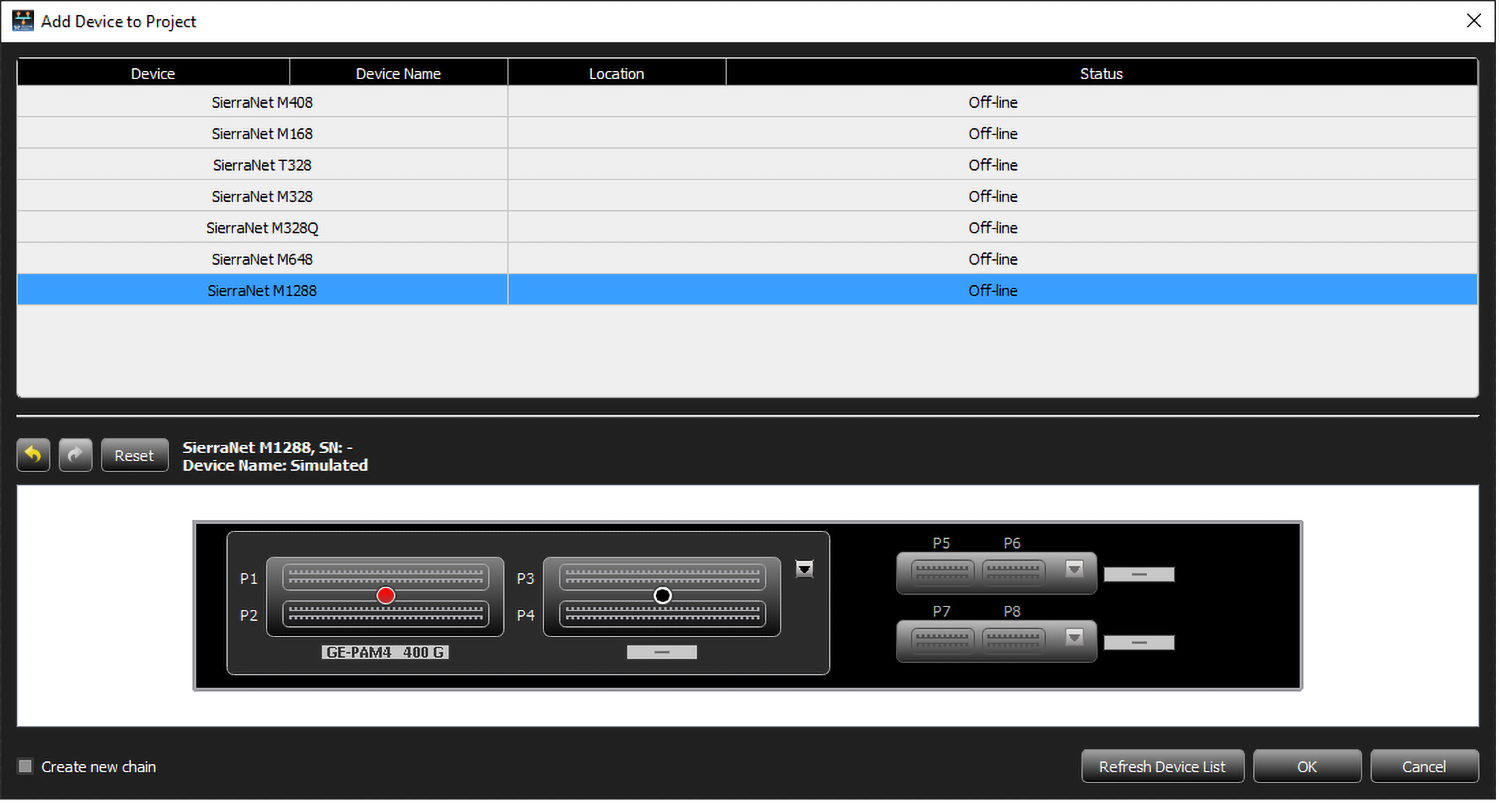Click the yellow undo arrow icon
1500x803 pixels.
coord(33,455)
